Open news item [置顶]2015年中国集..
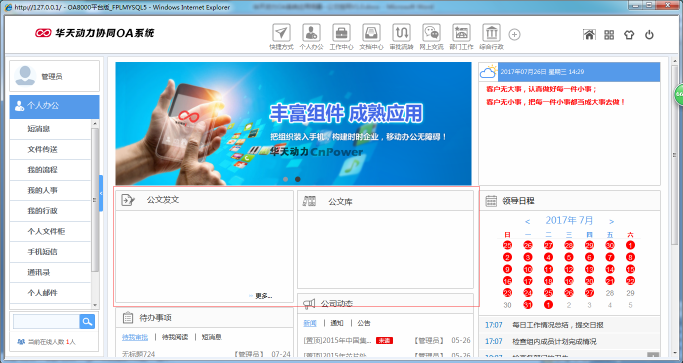This screenshot has height=363, width=683. (338, 340)
